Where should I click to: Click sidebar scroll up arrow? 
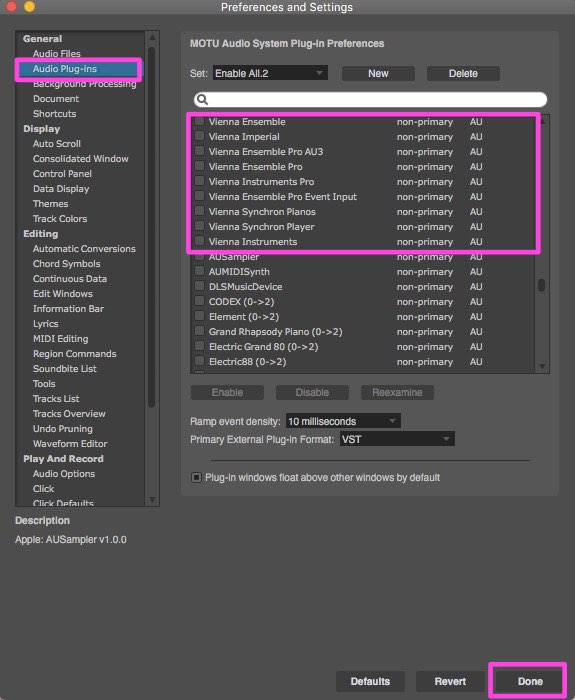tap(152, 37)
